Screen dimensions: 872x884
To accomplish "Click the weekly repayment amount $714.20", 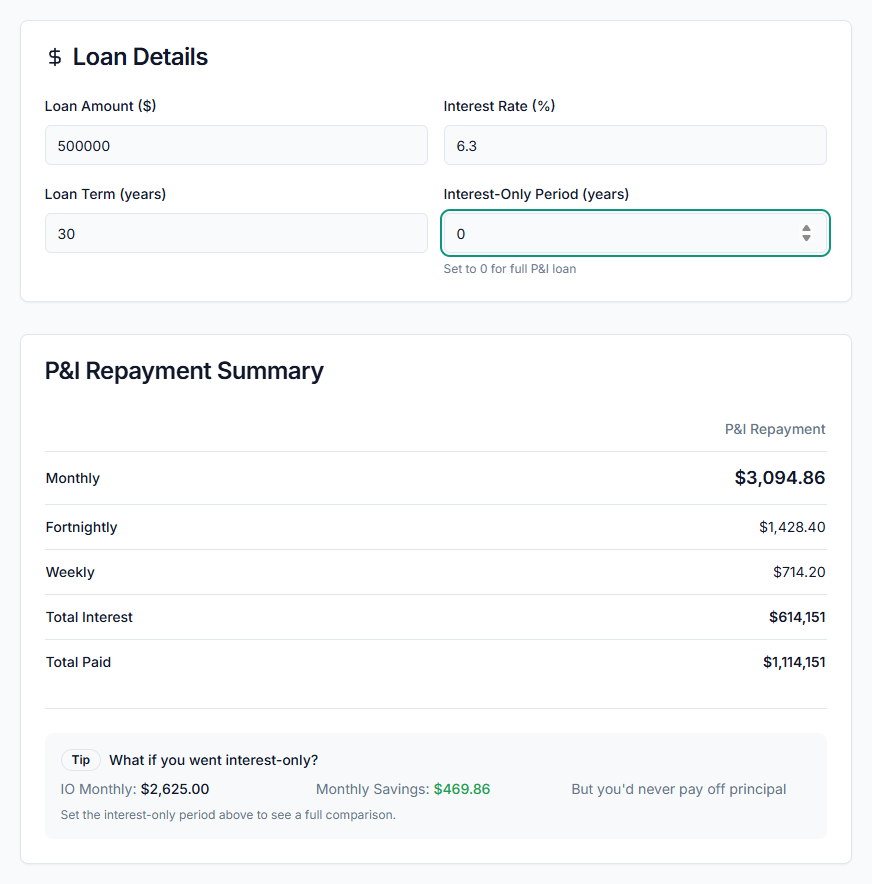I will [x=799, y=572].
